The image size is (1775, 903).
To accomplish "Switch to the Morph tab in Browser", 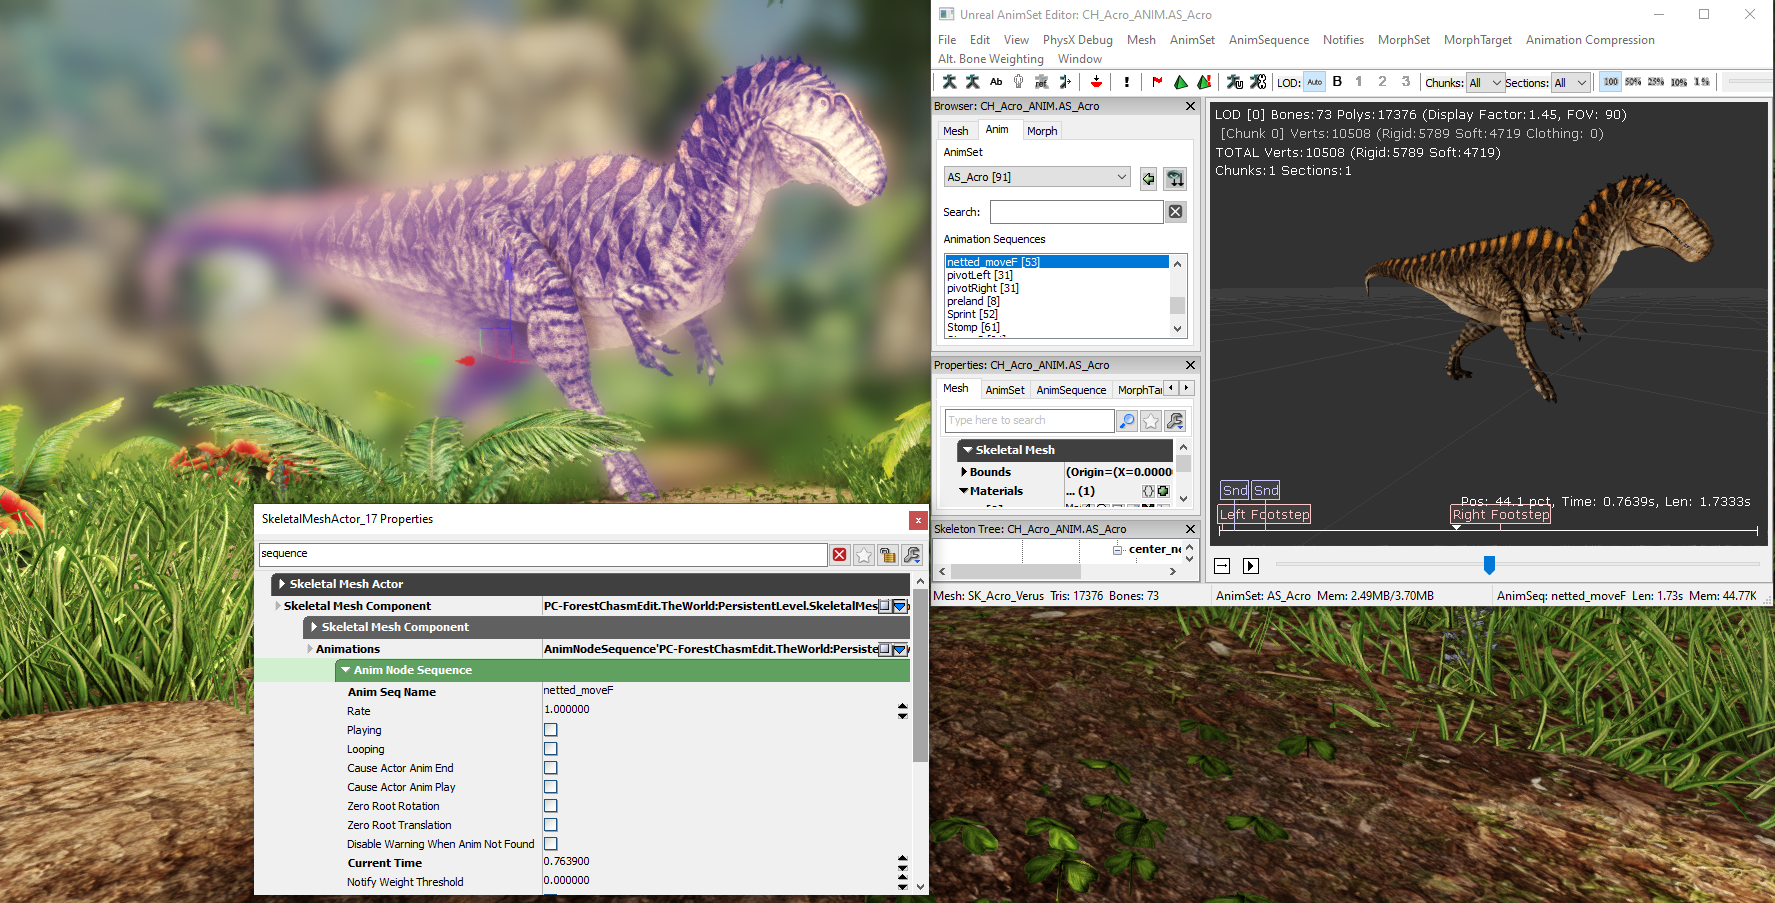I will point(1042,131).
